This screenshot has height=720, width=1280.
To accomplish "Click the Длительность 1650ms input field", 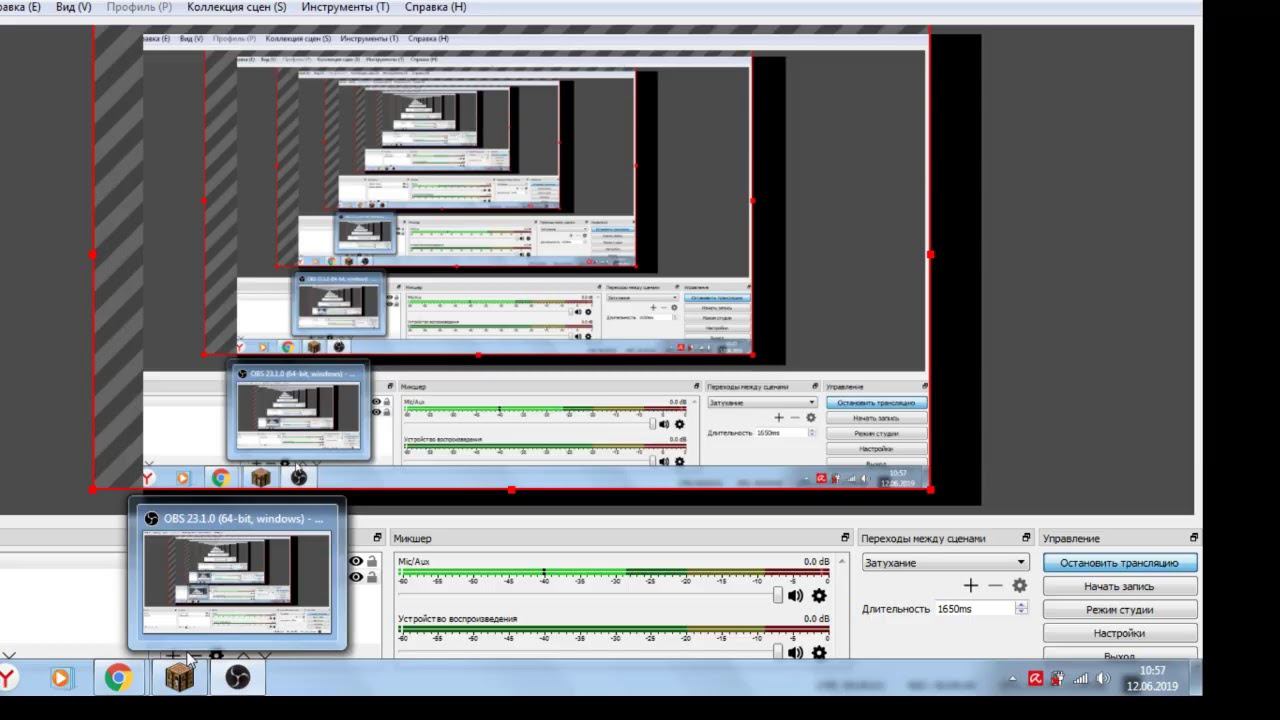I will (x=974, y=608).
